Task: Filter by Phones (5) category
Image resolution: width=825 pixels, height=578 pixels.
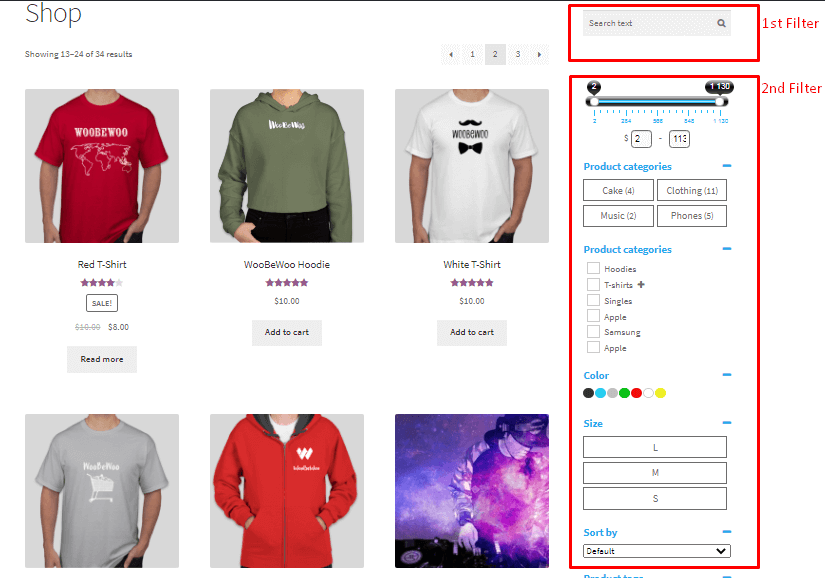Action: point(692,216)
